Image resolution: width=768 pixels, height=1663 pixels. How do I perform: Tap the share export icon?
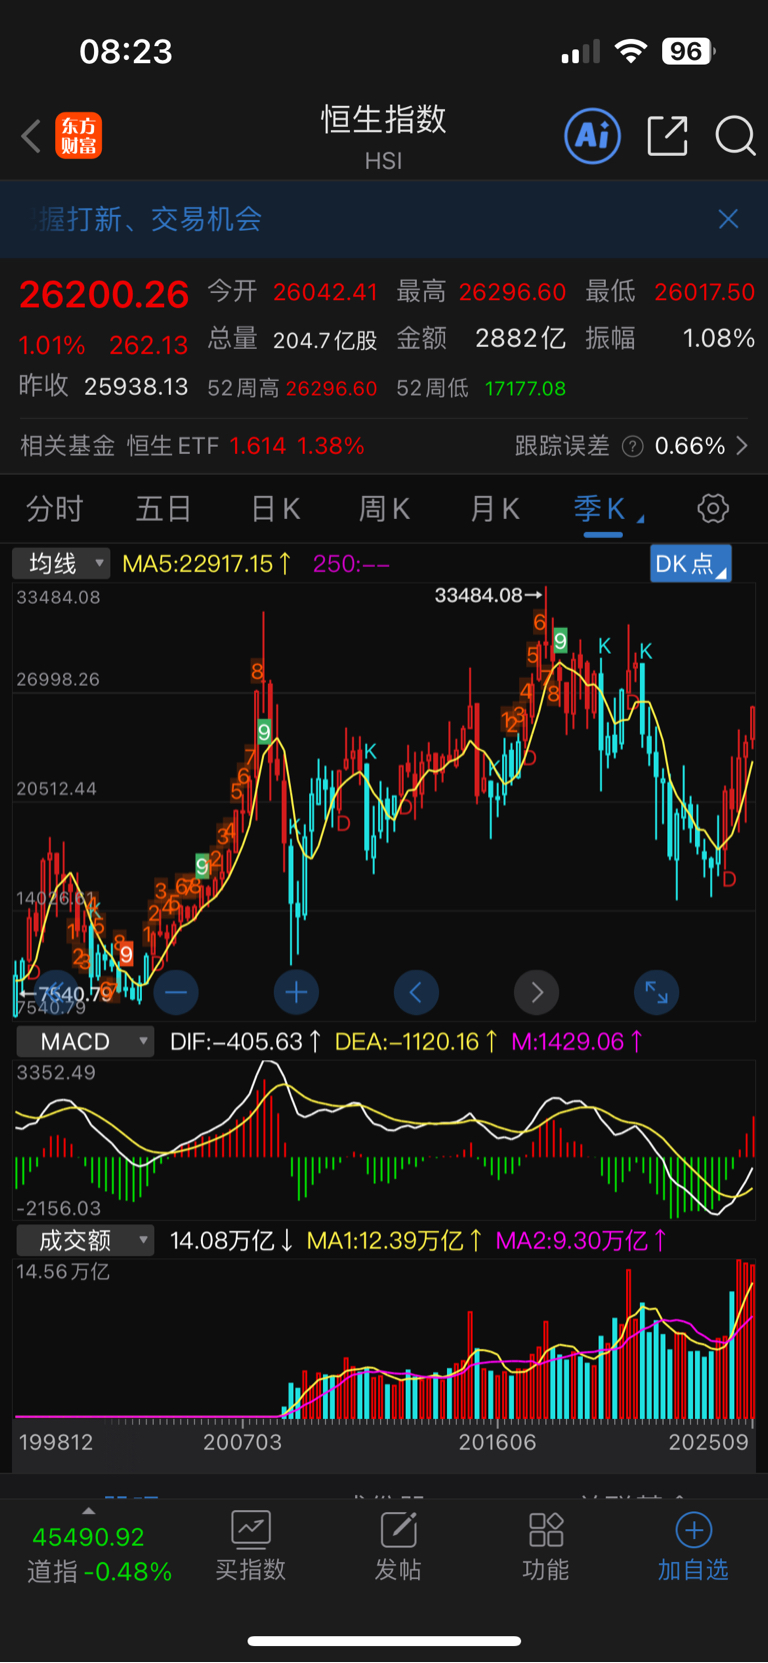(x=667, y=136)
